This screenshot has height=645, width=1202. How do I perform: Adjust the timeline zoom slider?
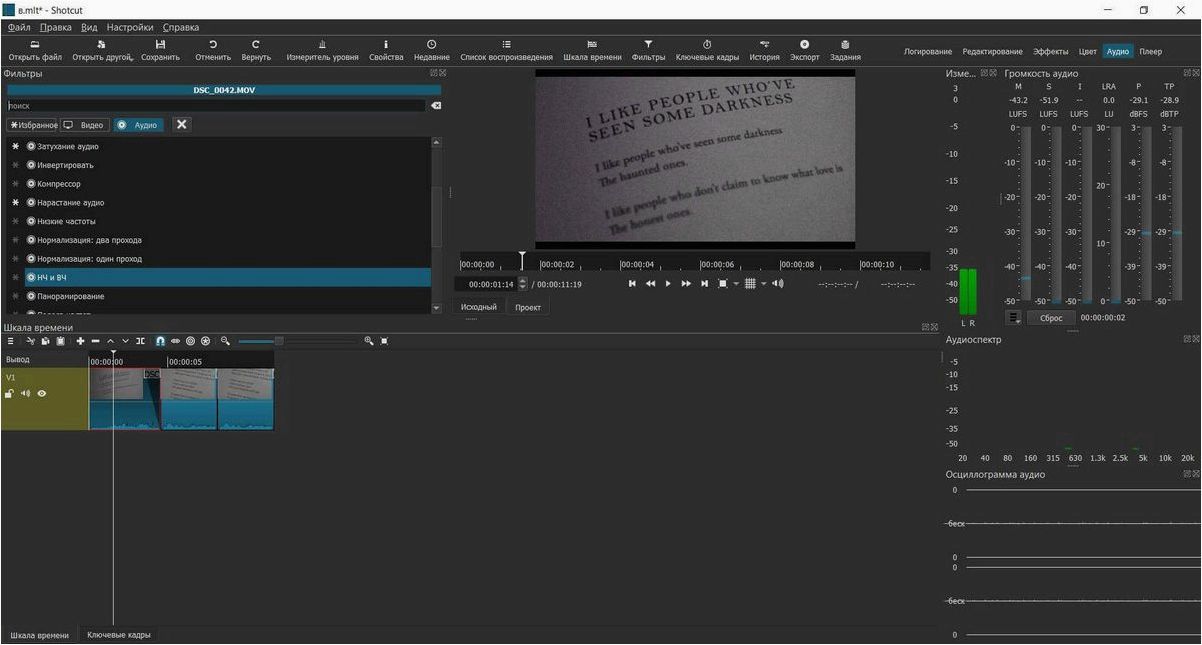278,341
